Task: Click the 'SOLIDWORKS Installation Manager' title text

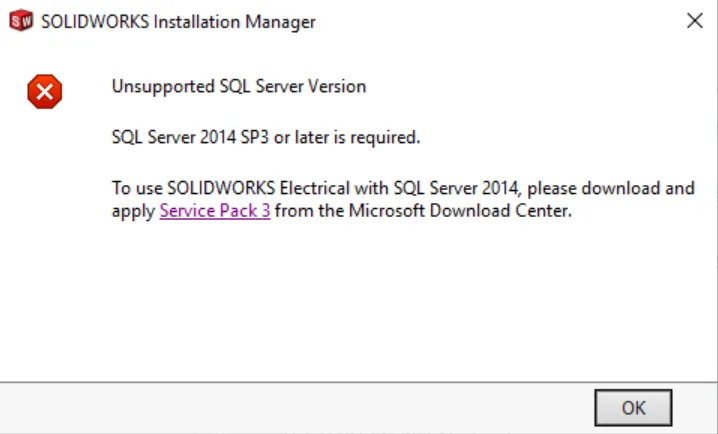Action: tap(178, 22)
